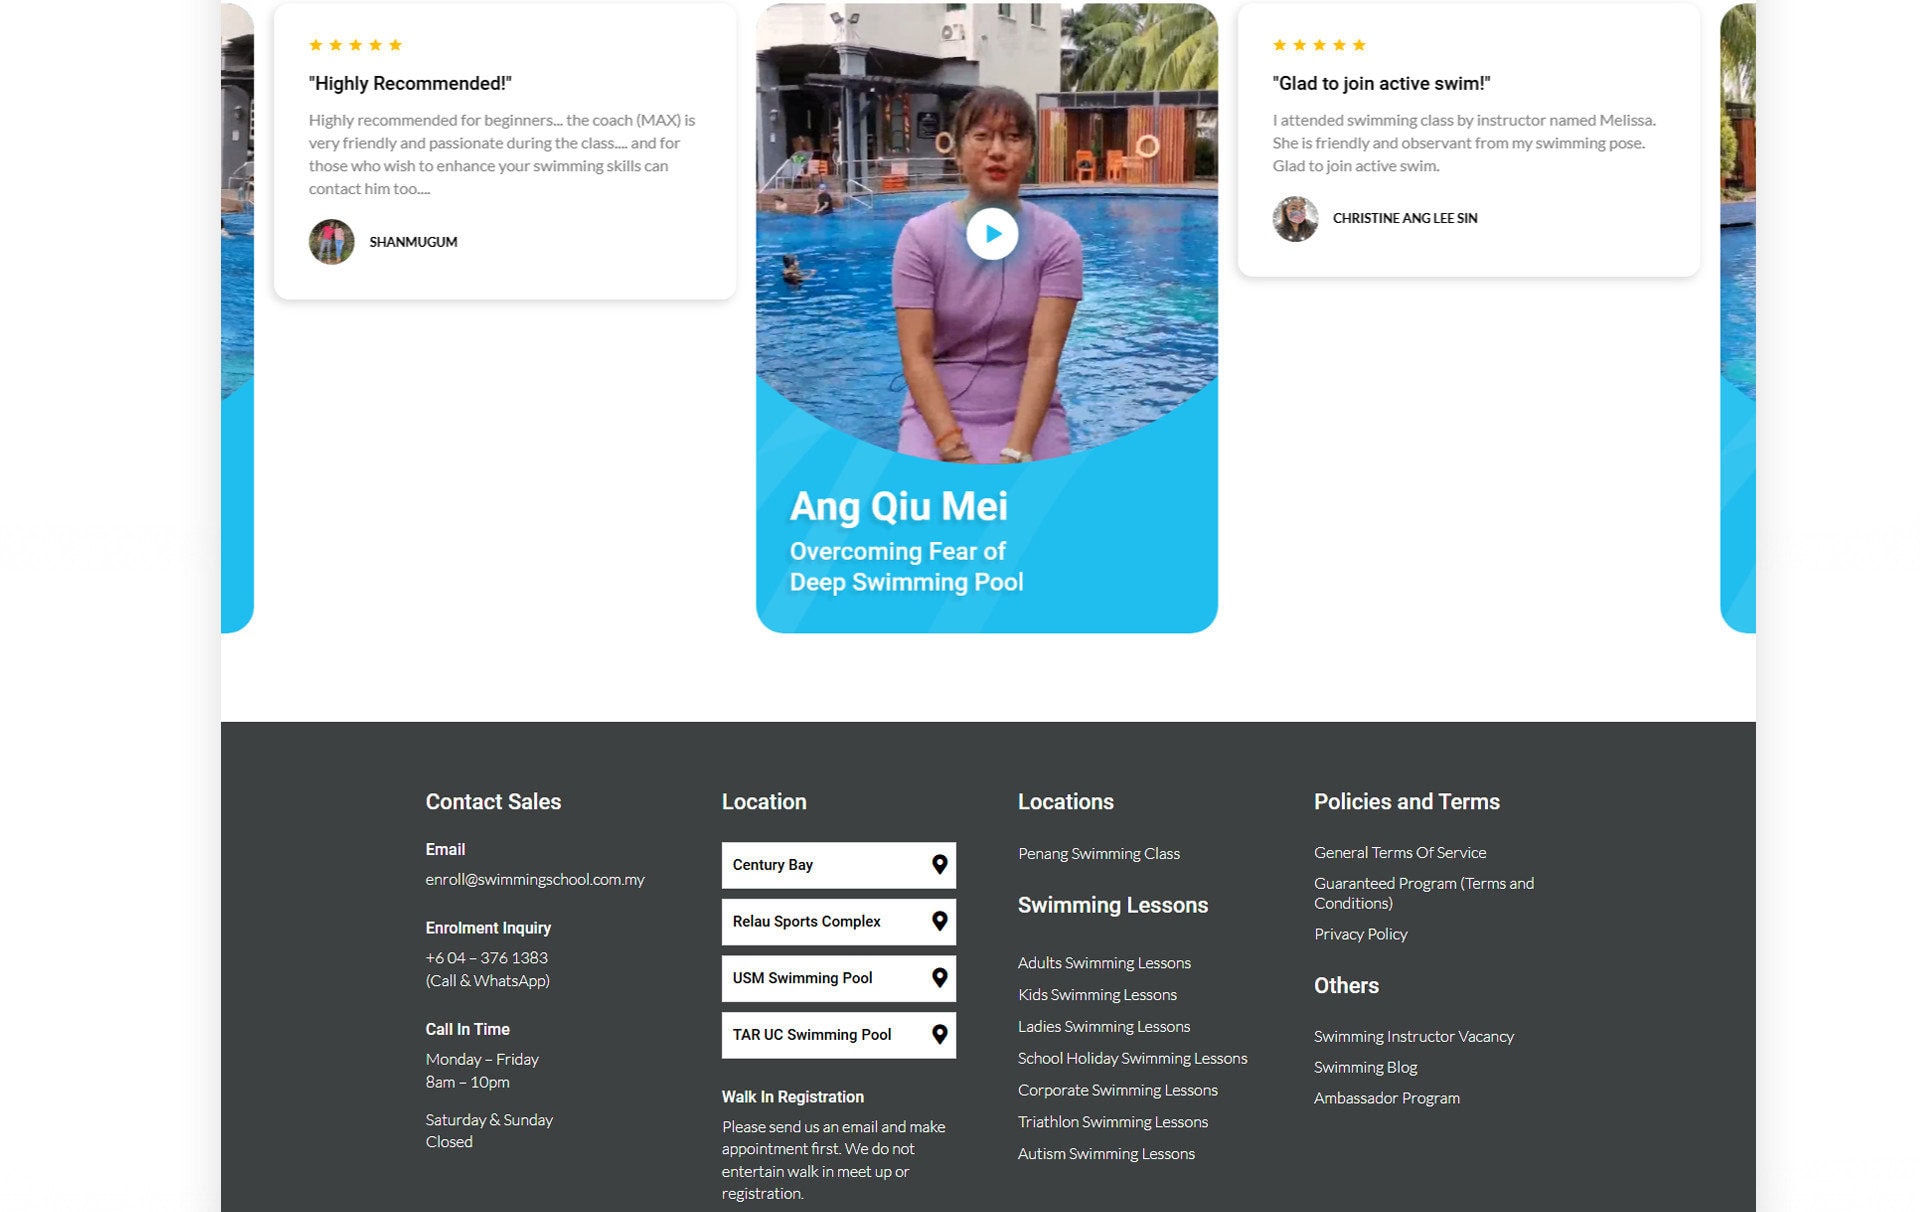Screen dimensions: 1920x1212
Task: Click Christine Ang Lee Sin's avatar photo
Action: click(1295, 218)
